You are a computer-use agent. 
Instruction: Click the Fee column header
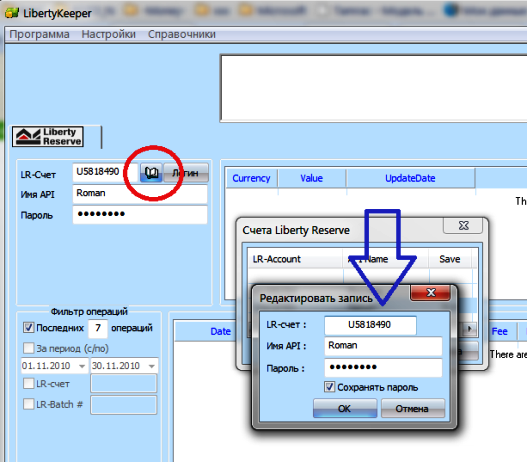pyautogui.click(x=499, y=331)
